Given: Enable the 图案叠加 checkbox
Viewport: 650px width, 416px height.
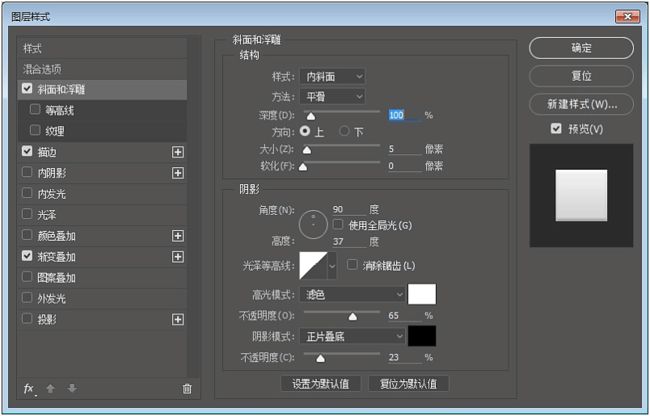Looking at the screenshot, I should coord(27,277).
